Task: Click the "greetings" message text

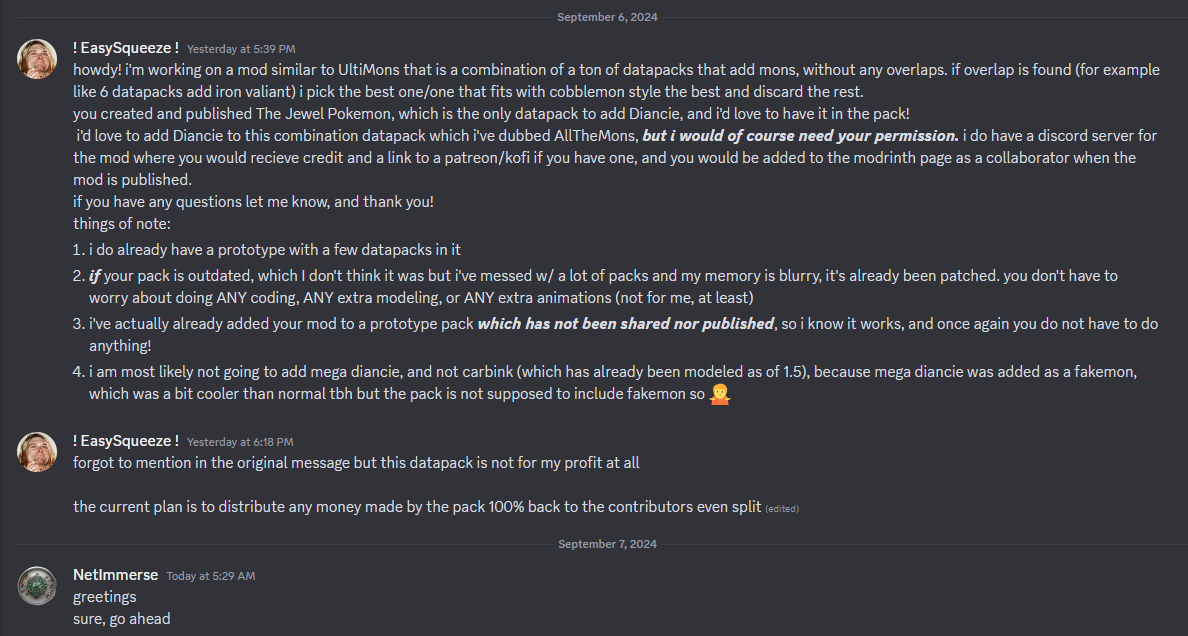Action: [105, 597]
